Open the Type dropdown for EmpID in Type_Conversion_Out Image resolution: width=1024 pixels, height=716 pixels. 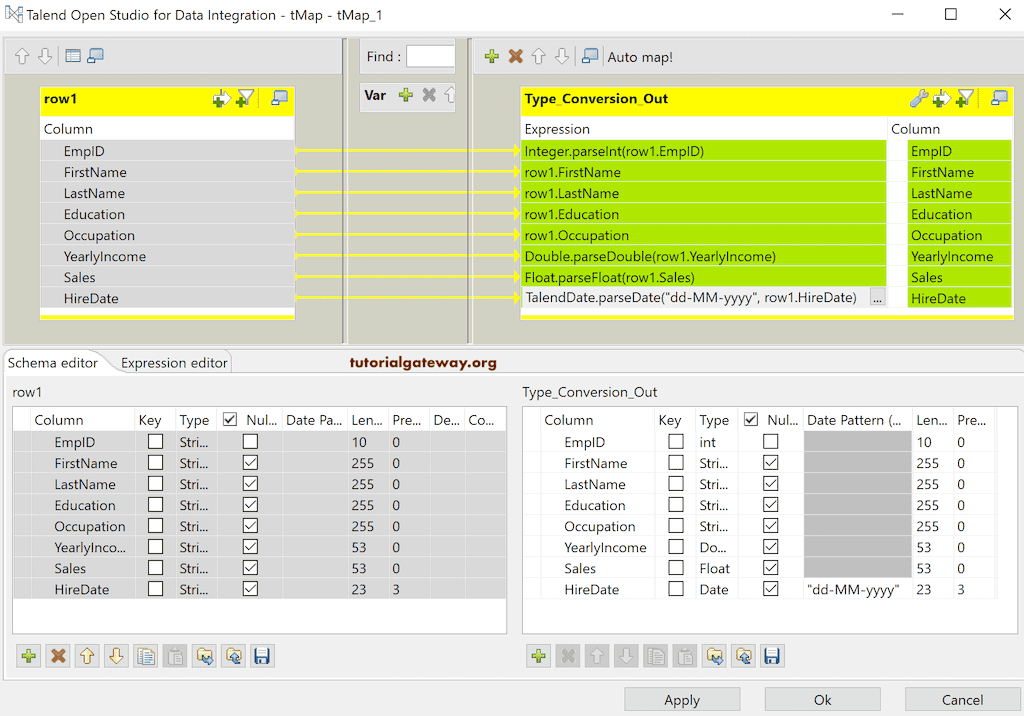click(x=714, y=441)
